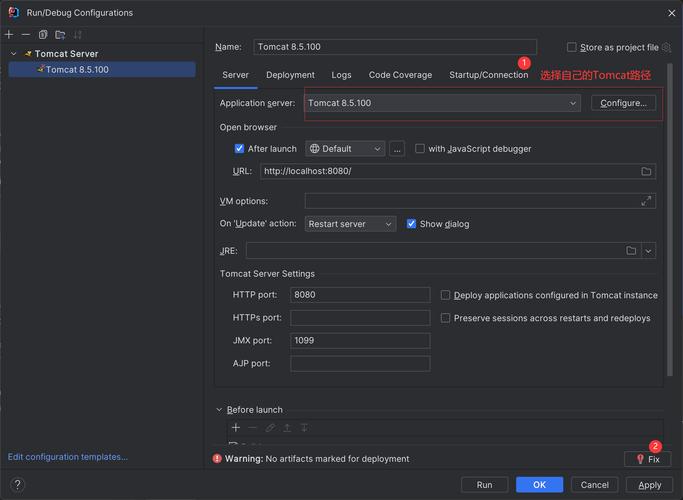683x500 pixels.
Task: Copy the selected configuration
Action: coord(43,34)
